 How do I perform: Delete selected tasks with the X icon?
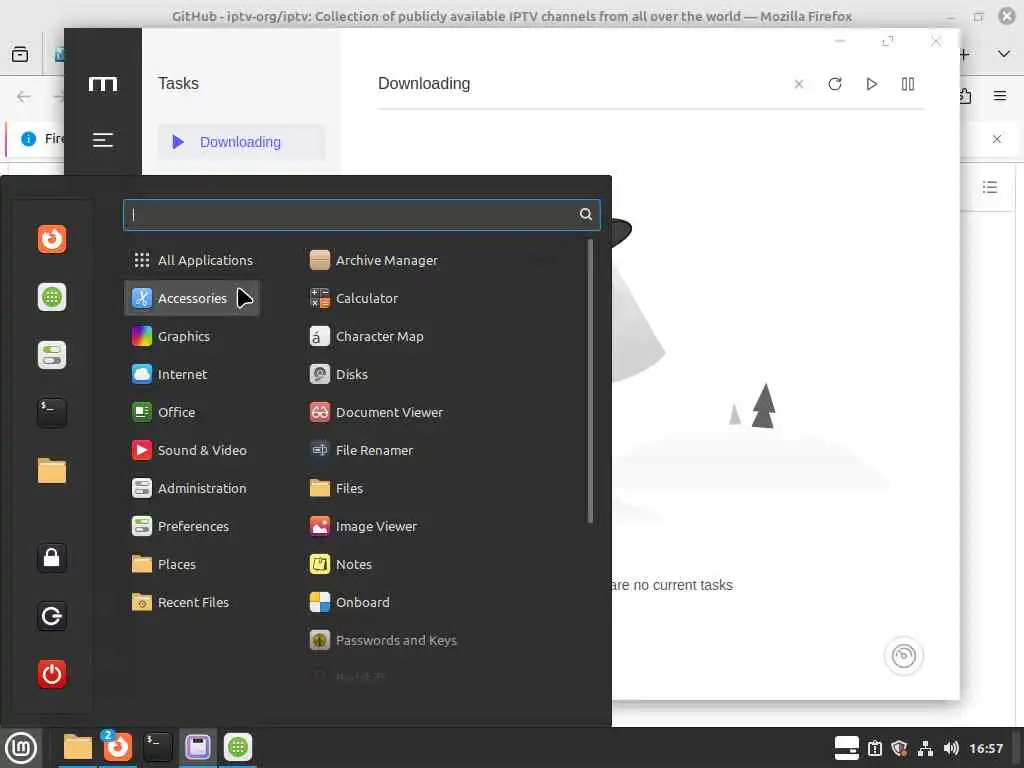(799, 84)
